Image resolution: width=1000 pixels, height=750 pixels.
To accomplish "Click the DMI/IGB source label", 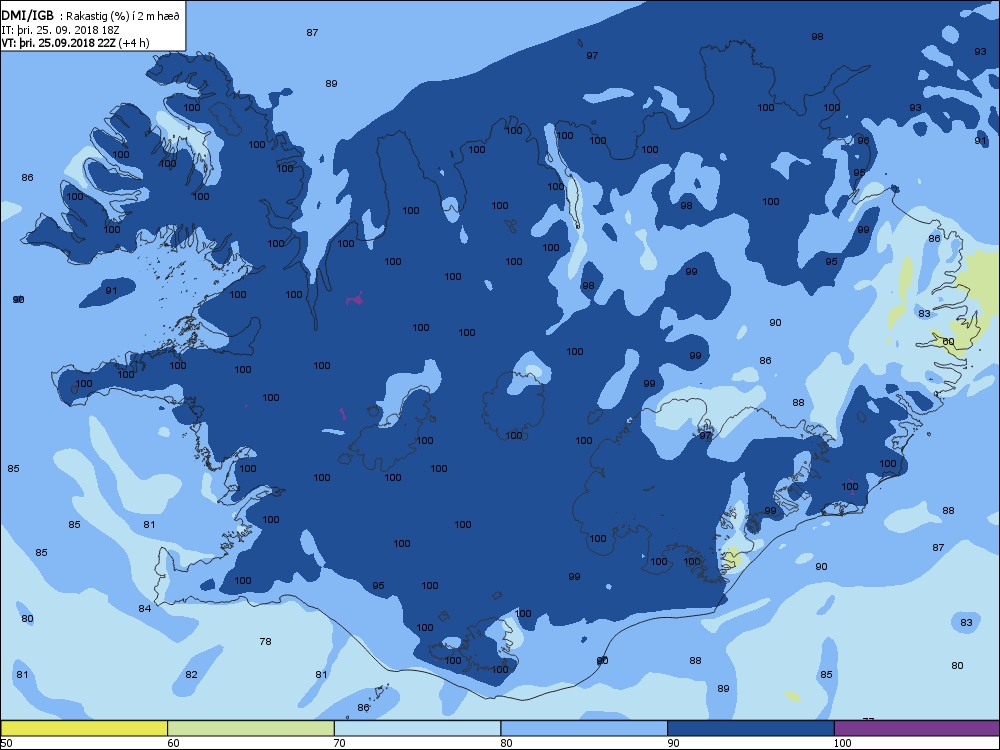I will click(x=27, y=16).
